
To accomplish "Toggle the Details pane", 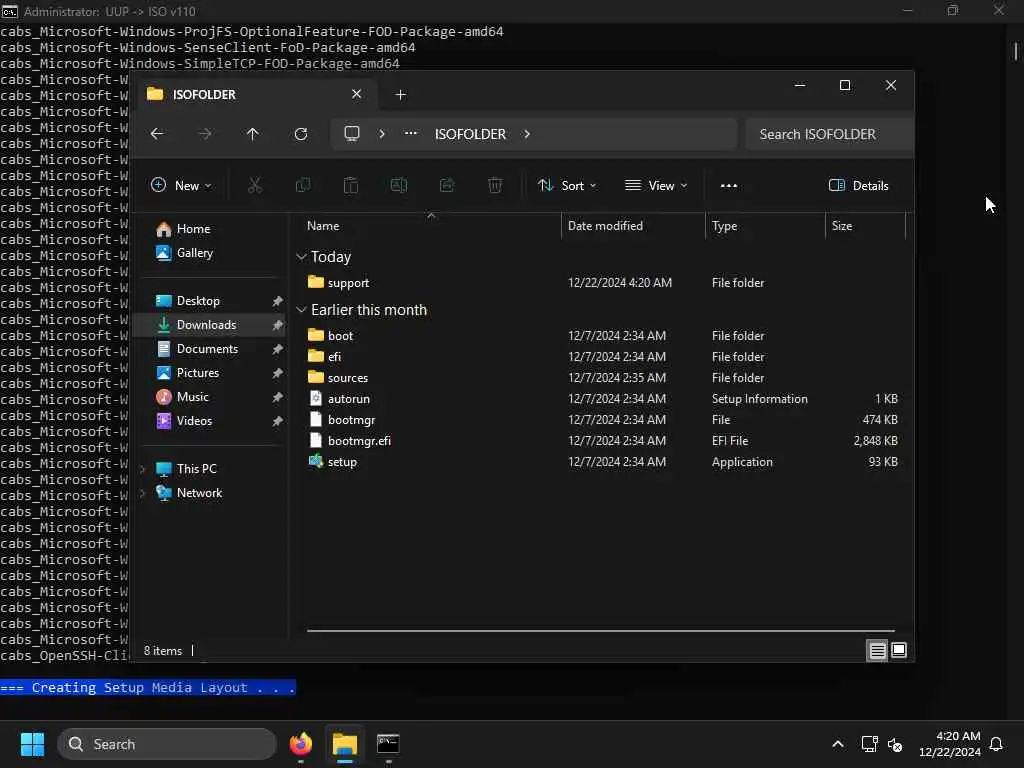I will [x=858, y=185].
